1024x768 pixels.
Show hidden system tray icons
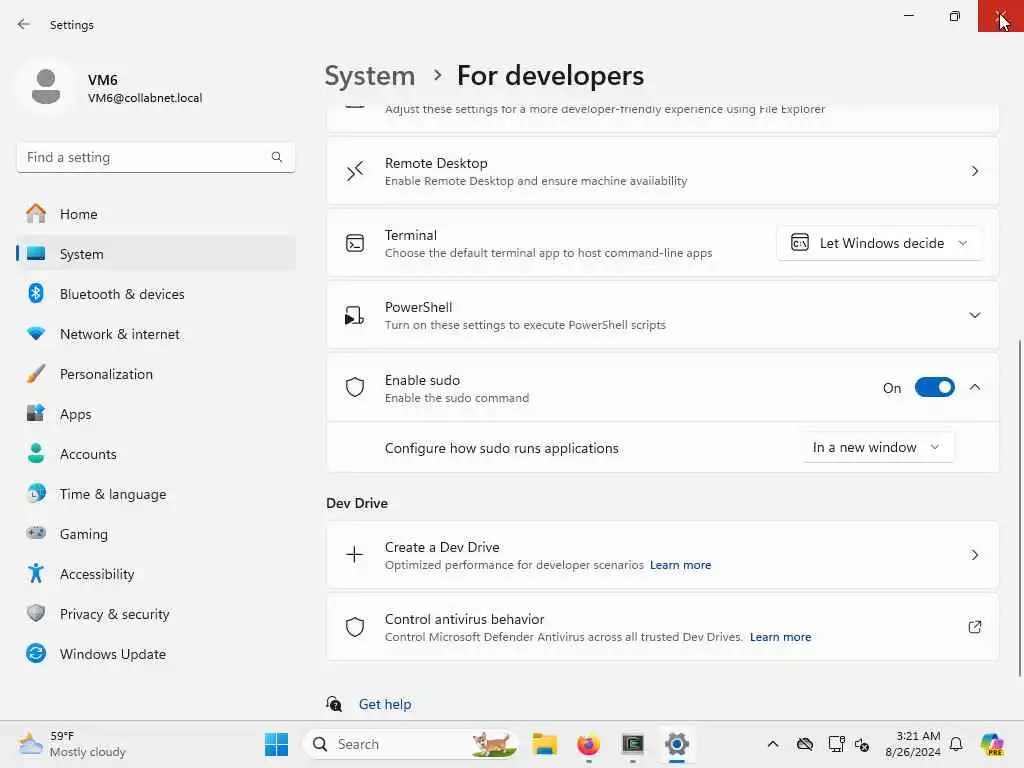773,744
